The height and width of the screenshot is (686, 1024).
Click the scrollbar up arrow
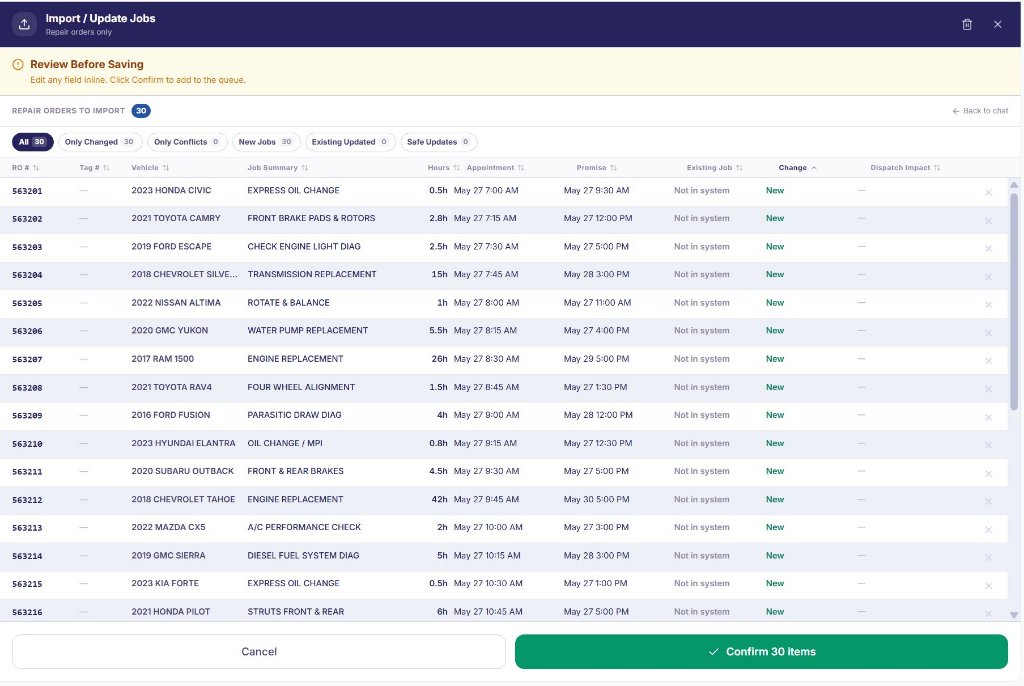pos(1014,186)
